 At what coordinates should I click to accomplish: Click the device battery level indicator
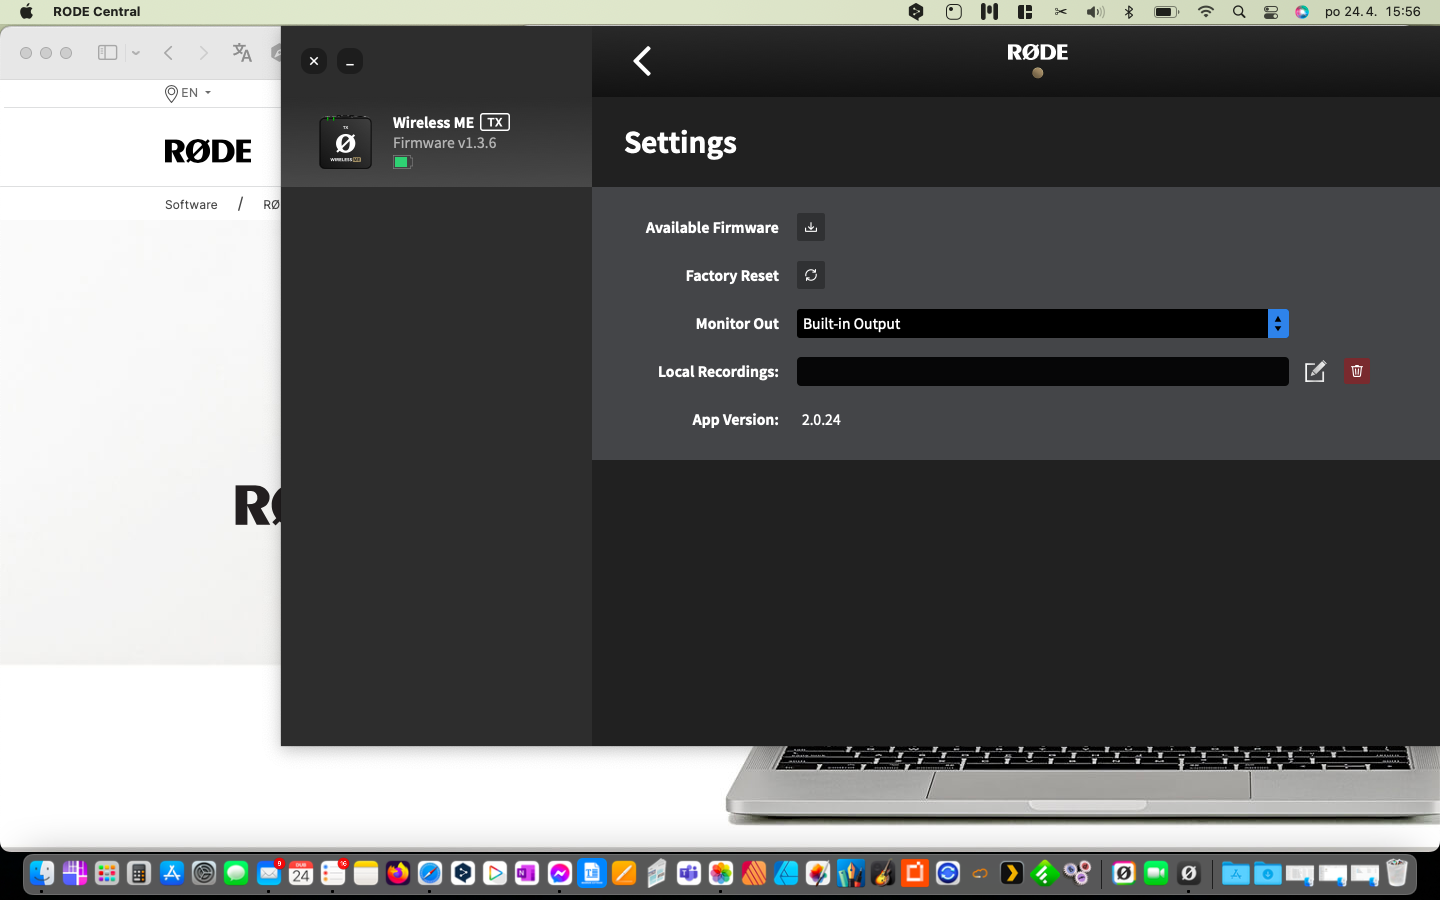pyautogui.click(x=402, y=162)
